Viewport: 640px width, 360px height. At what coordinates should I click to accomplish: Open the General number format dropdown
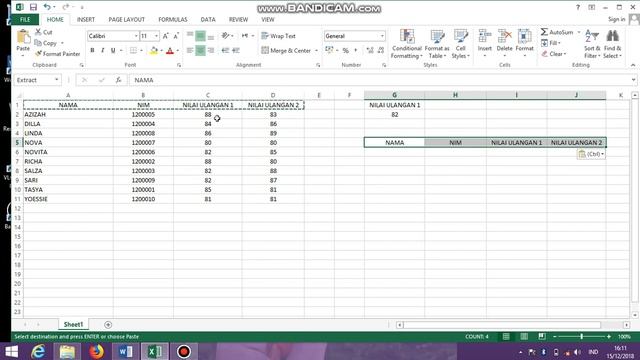382,36
